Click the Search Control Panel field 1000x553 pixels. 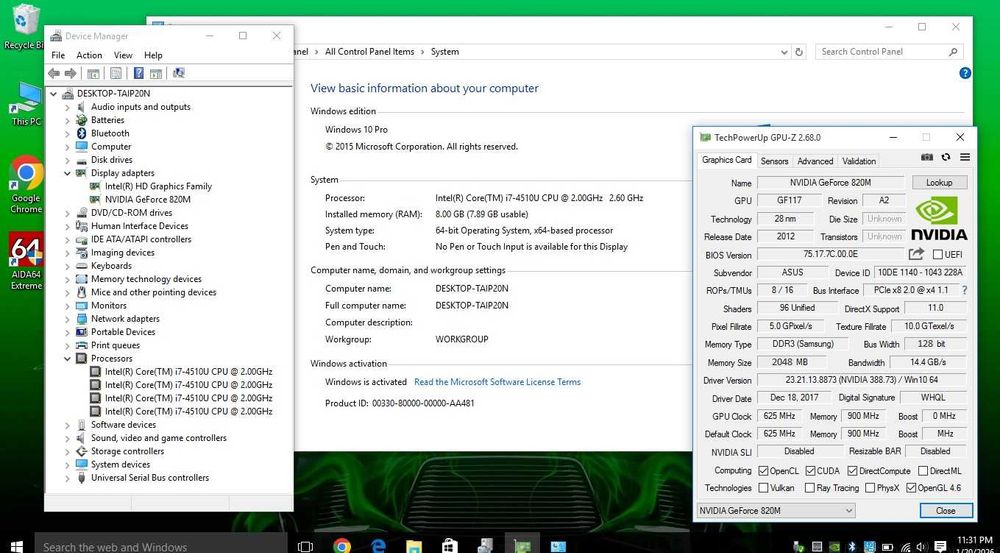tap(888, 52)
